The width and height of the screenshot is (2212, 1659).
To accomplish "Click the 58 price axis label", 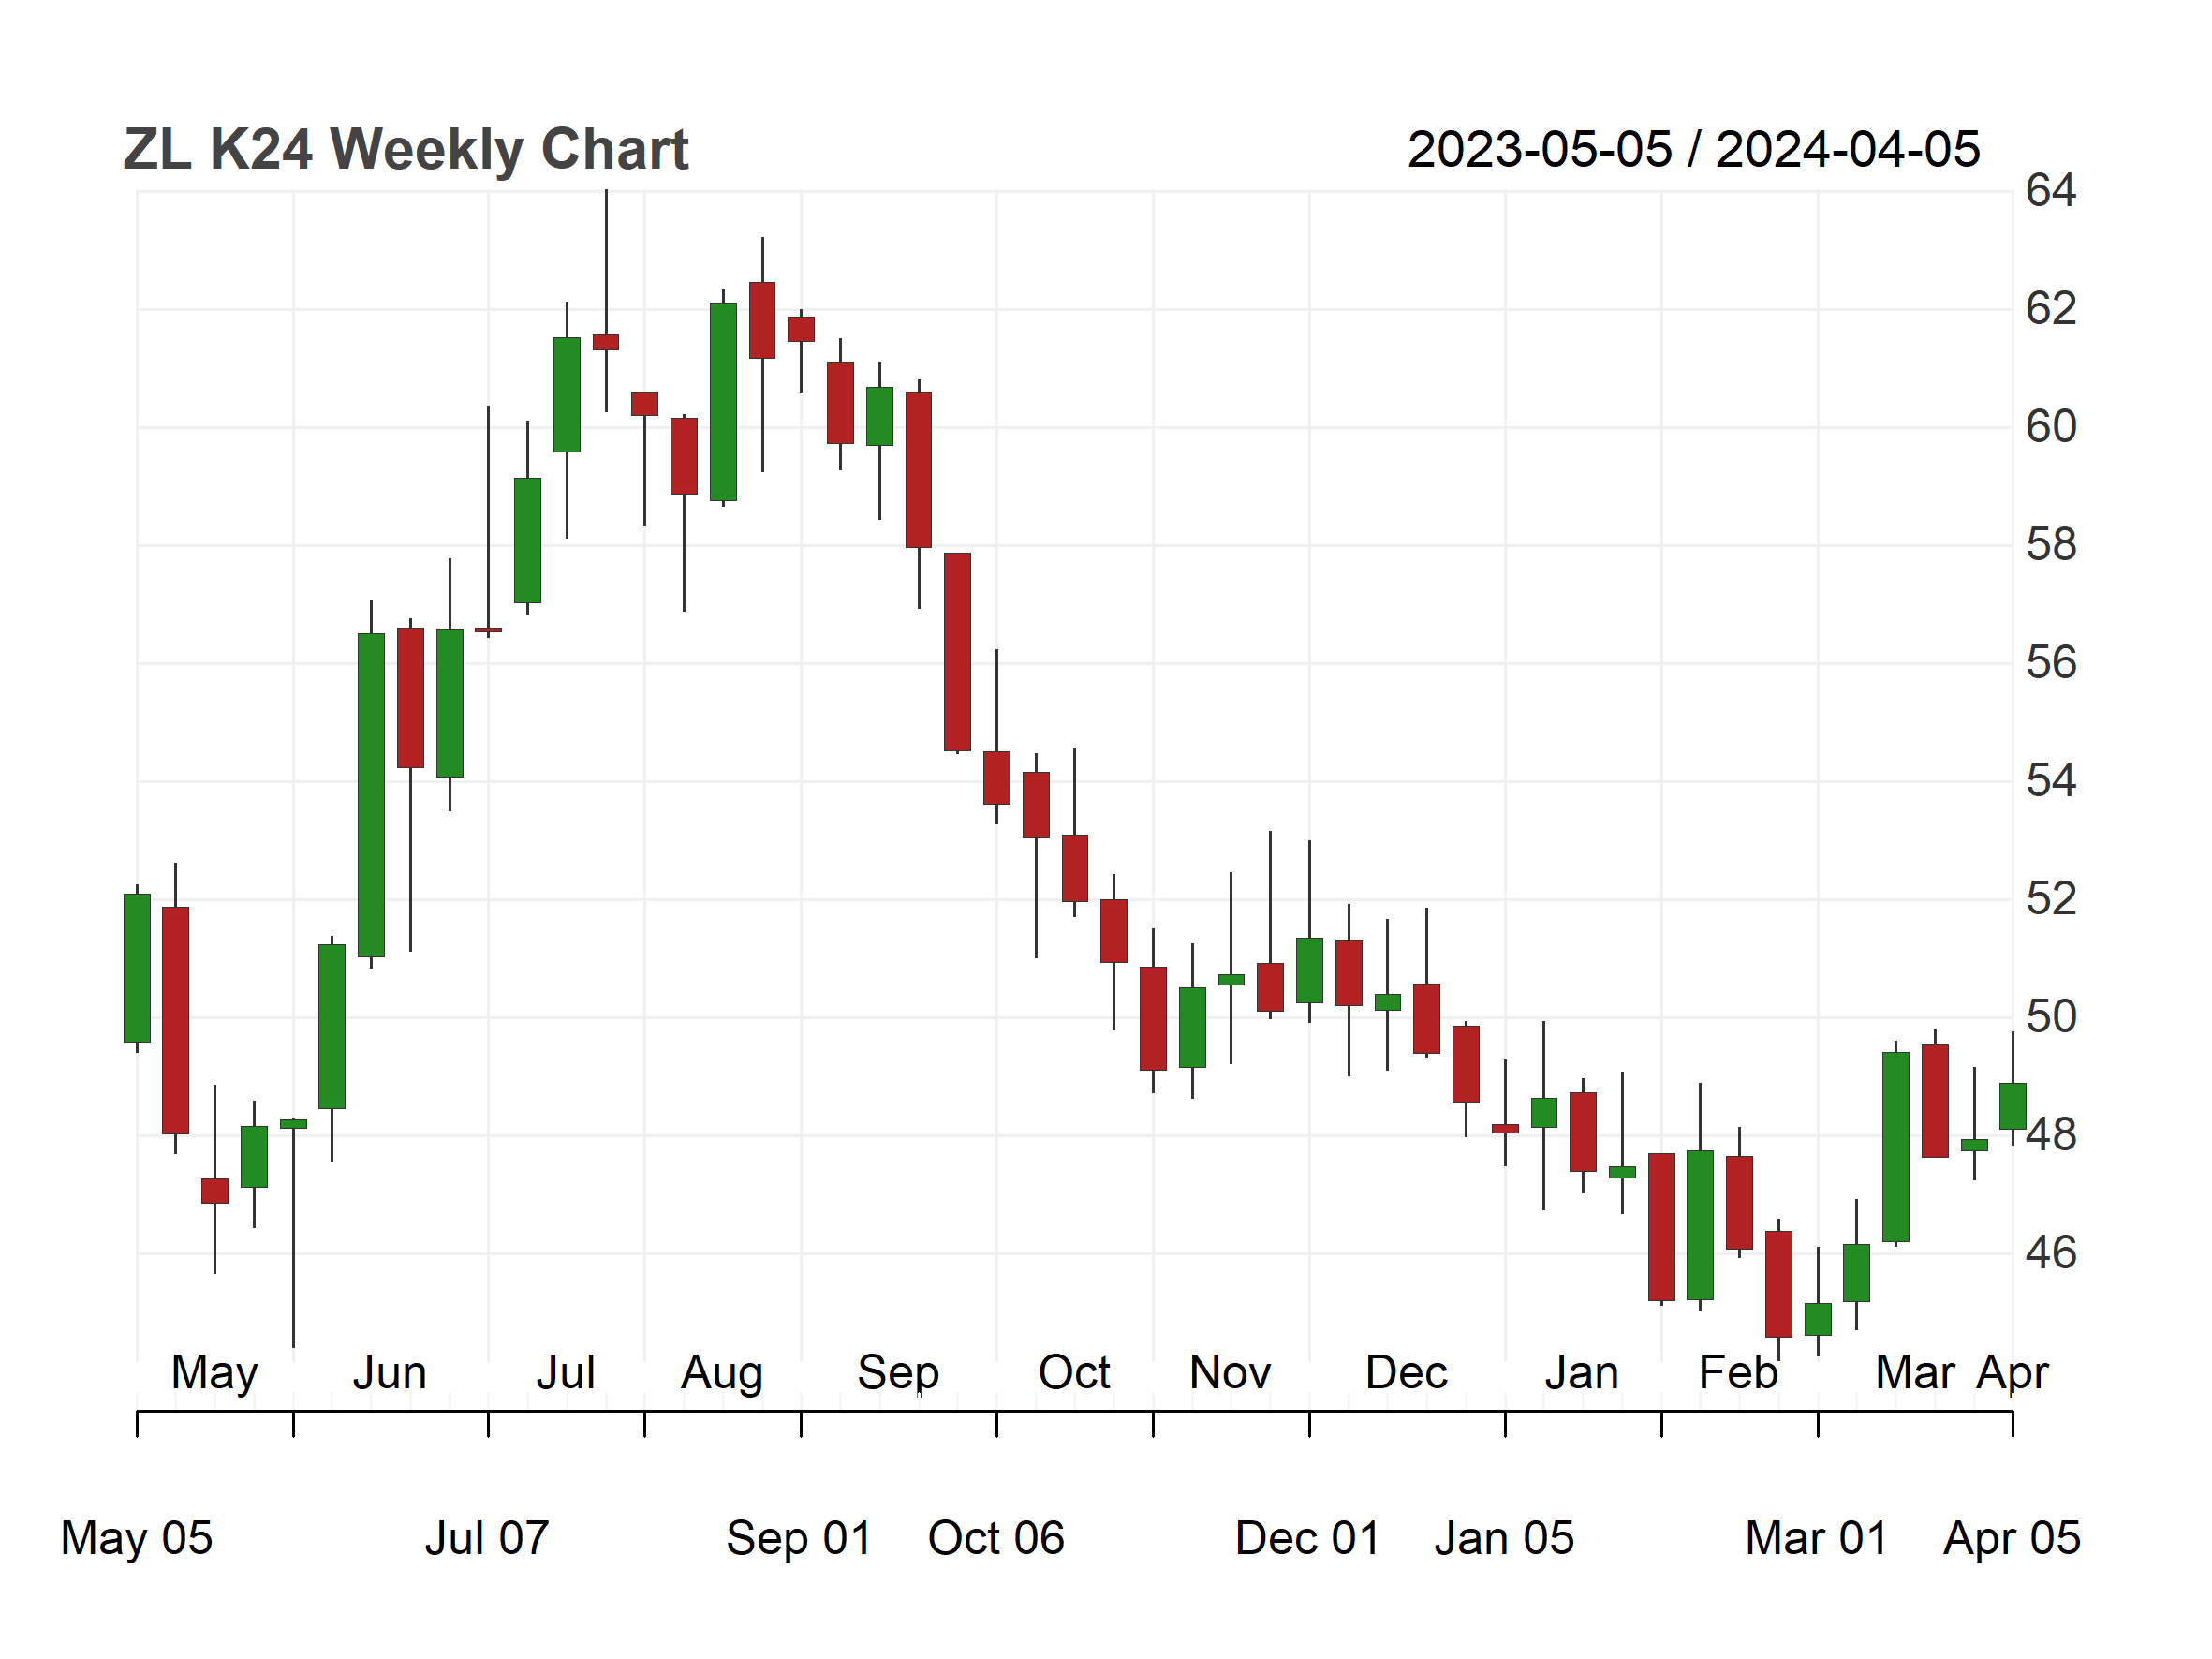I will coord(2050,545).
